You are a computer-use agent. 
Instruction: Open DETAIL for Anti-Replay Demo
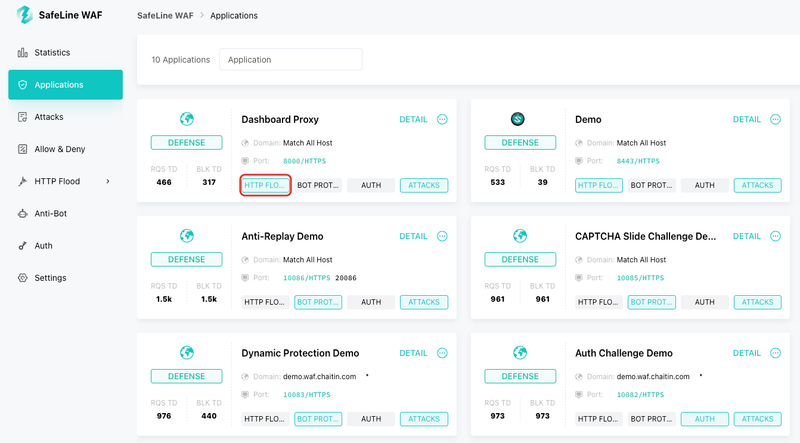tap(413, 236)
